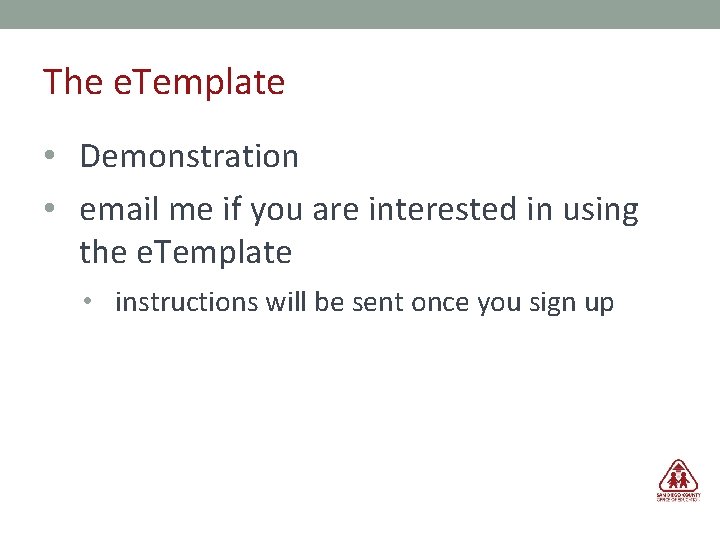Image resolution: width=720 pixels, height=540 pixels.
Task: Click the words will be sent
Action: coord(335,302)
